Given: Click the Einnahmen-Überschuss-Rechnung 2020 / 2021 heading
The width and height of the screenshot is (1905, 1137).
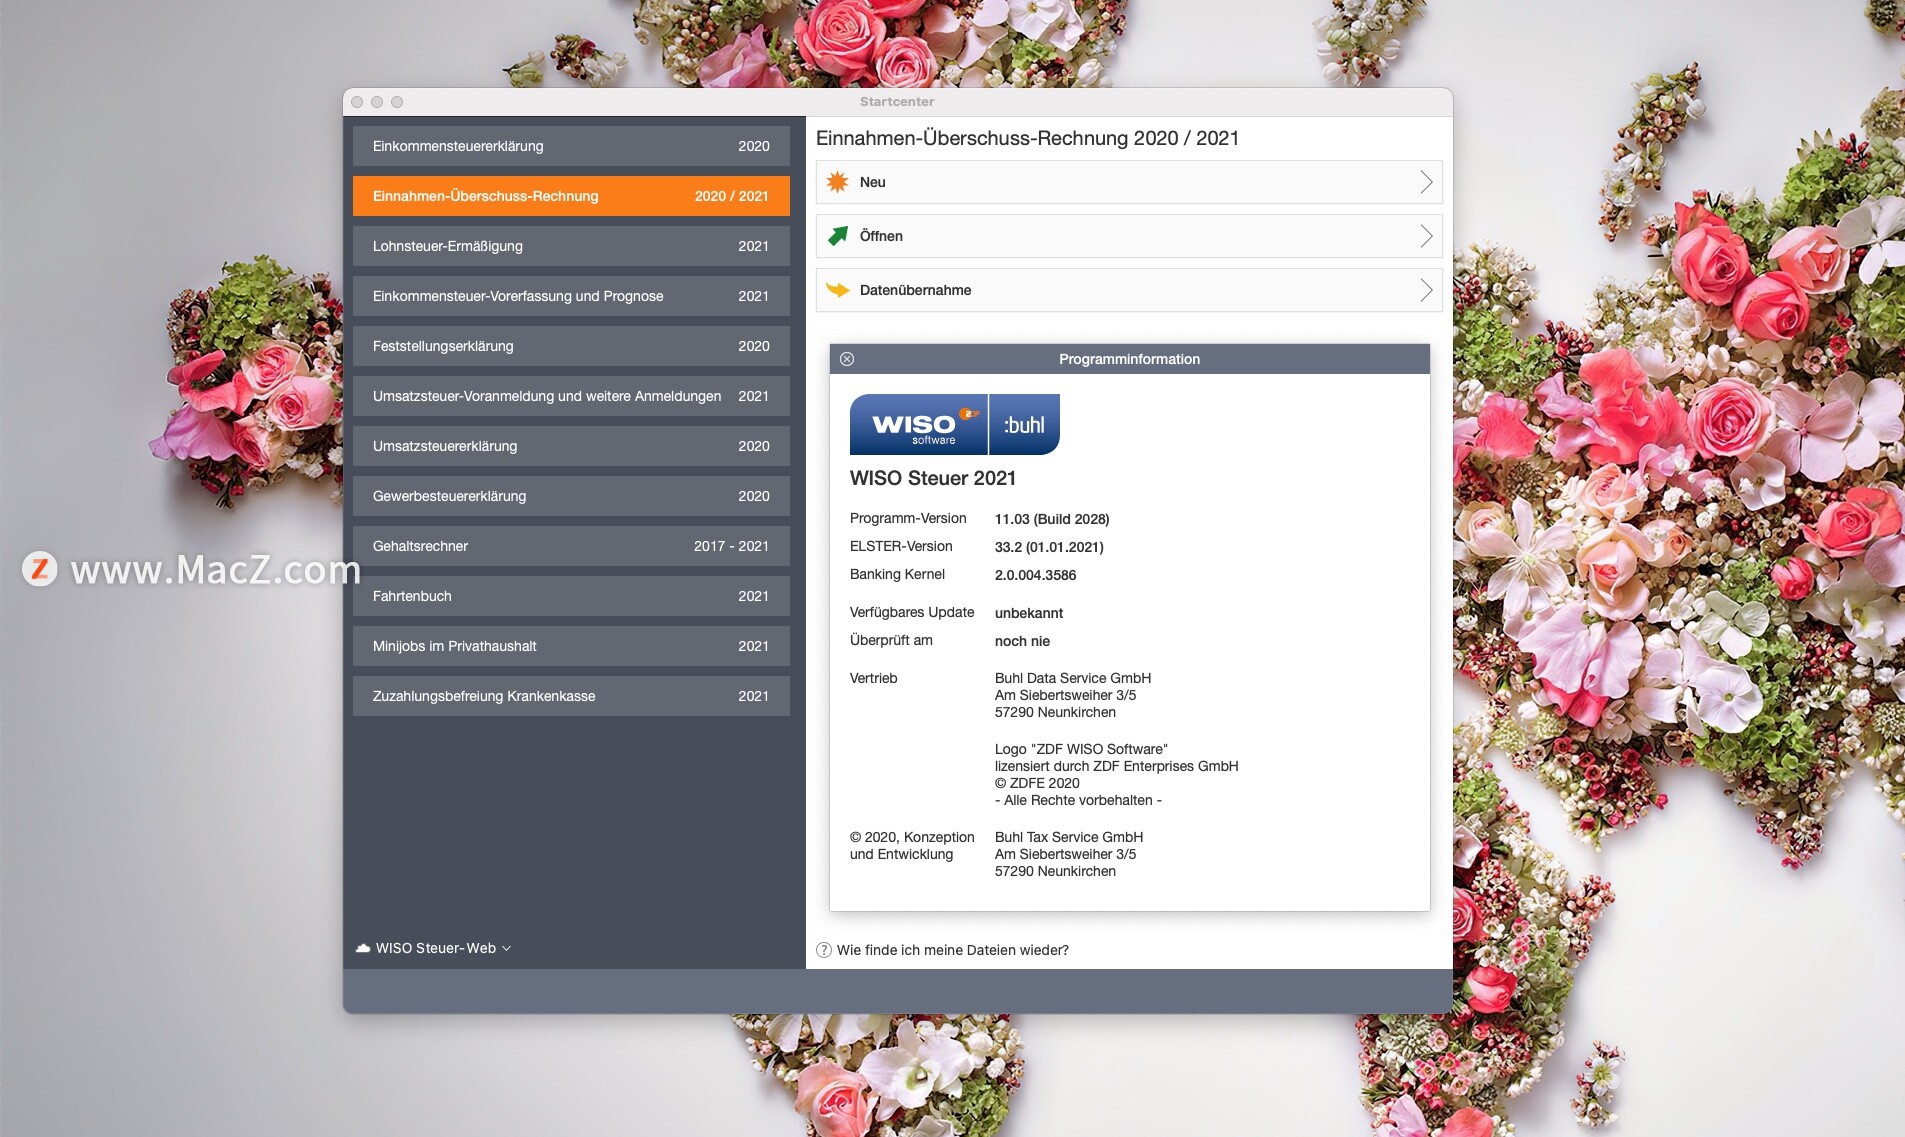Looking at the screenshot, I should tap(1027, 138).
